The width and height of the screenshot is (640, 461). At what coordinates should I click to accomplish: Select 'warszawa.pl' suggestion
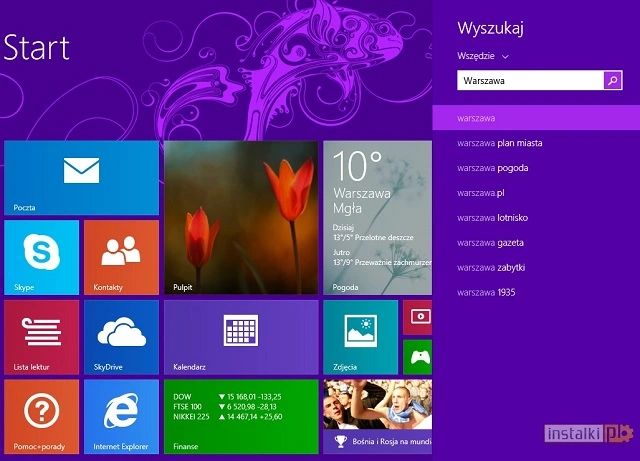[536, 193]
